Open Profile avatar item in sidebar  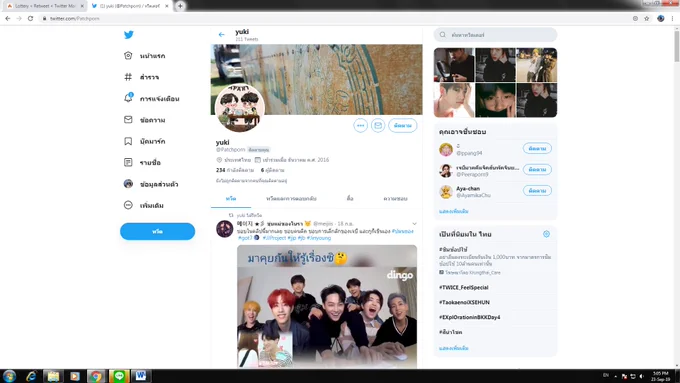[151, 184]
